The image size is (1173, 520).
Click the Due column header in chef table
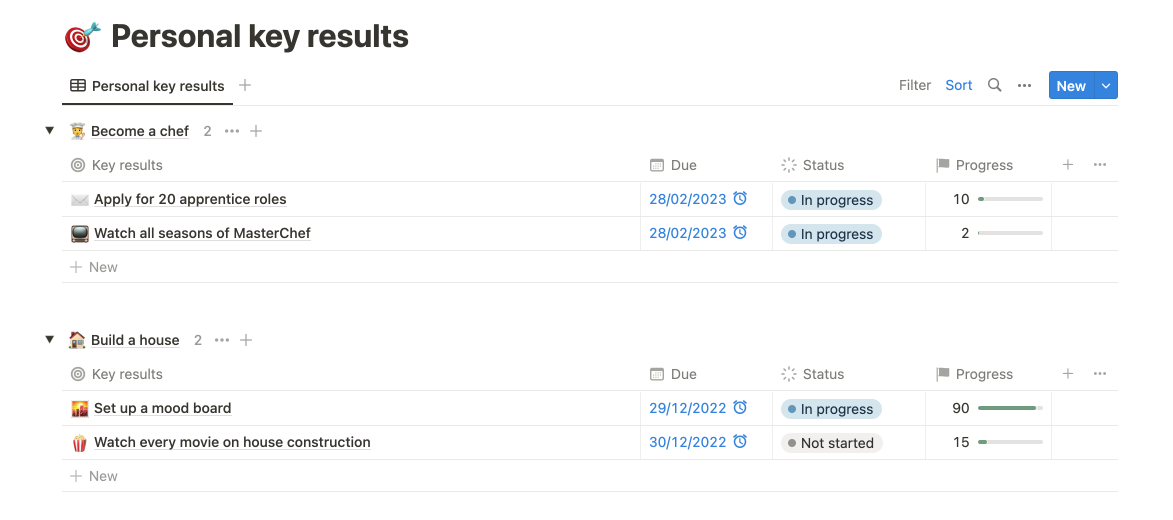(684, 165)
